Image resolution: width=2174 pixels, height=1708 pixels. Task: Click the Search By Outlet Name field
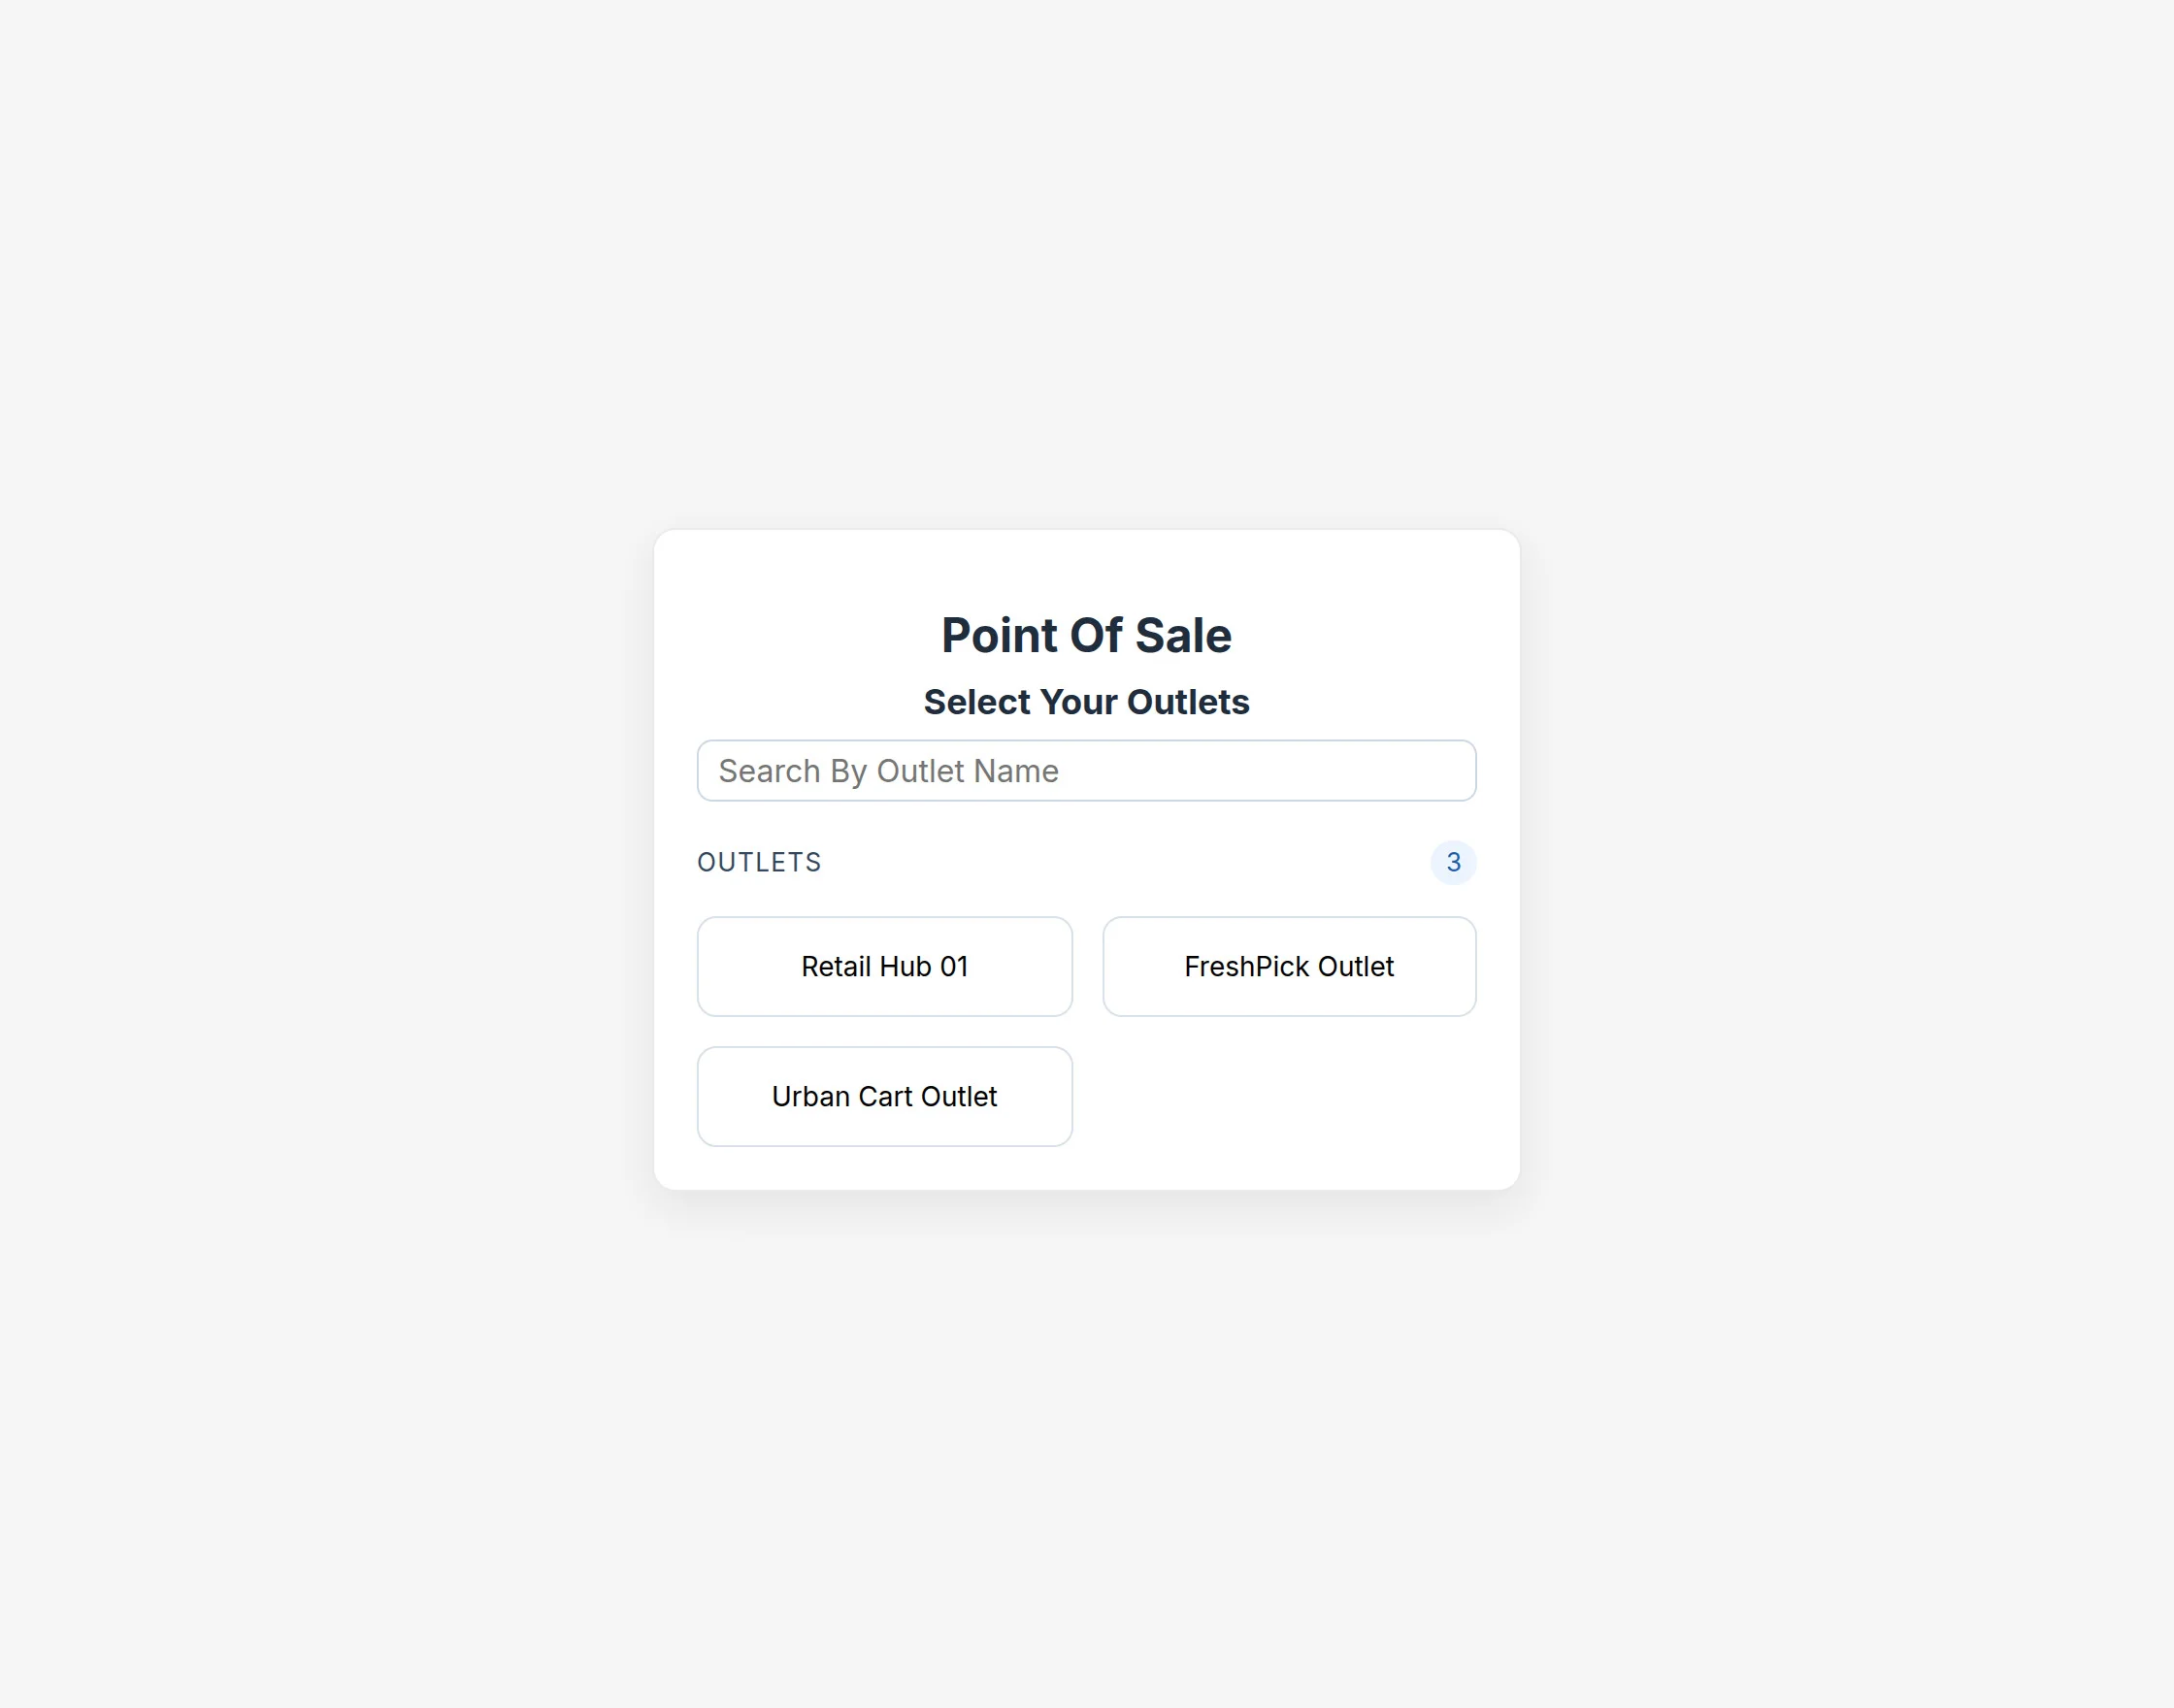click(x=1086, y=770)
